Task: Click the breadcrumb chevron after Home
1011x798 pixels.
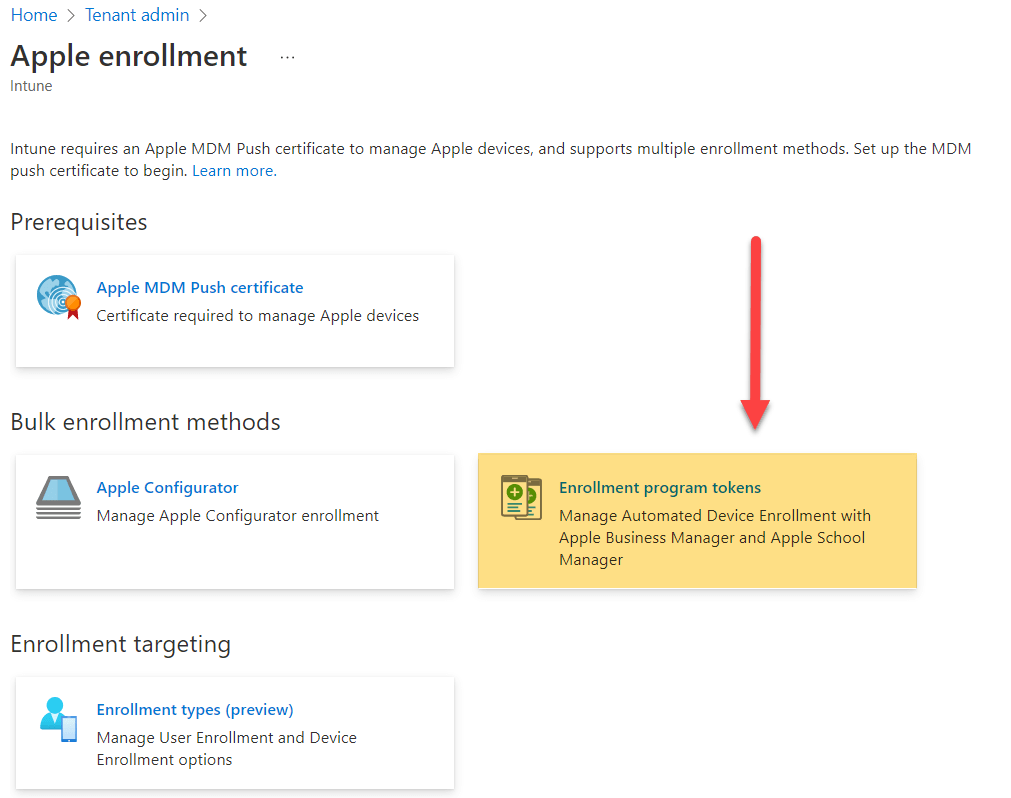Action: click(x=71, y=16)
